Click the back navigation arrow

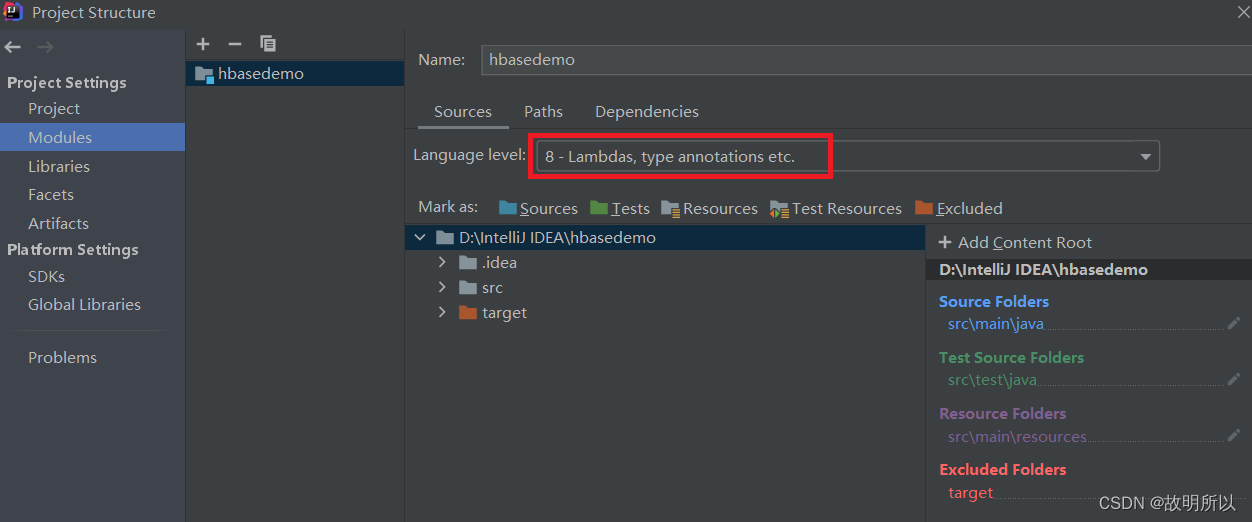click(x=13, y=47)
